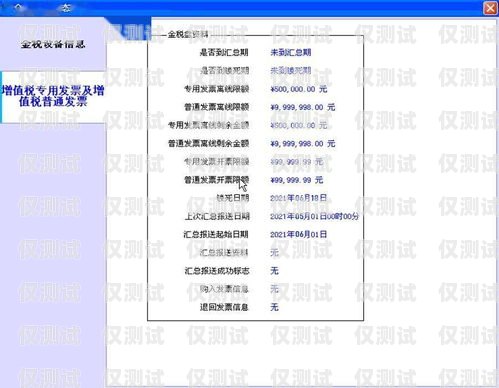The image size is (499, 388).
Task: Click the 无 value beside 汇总报送成功标志
Action: click(274, 271)
